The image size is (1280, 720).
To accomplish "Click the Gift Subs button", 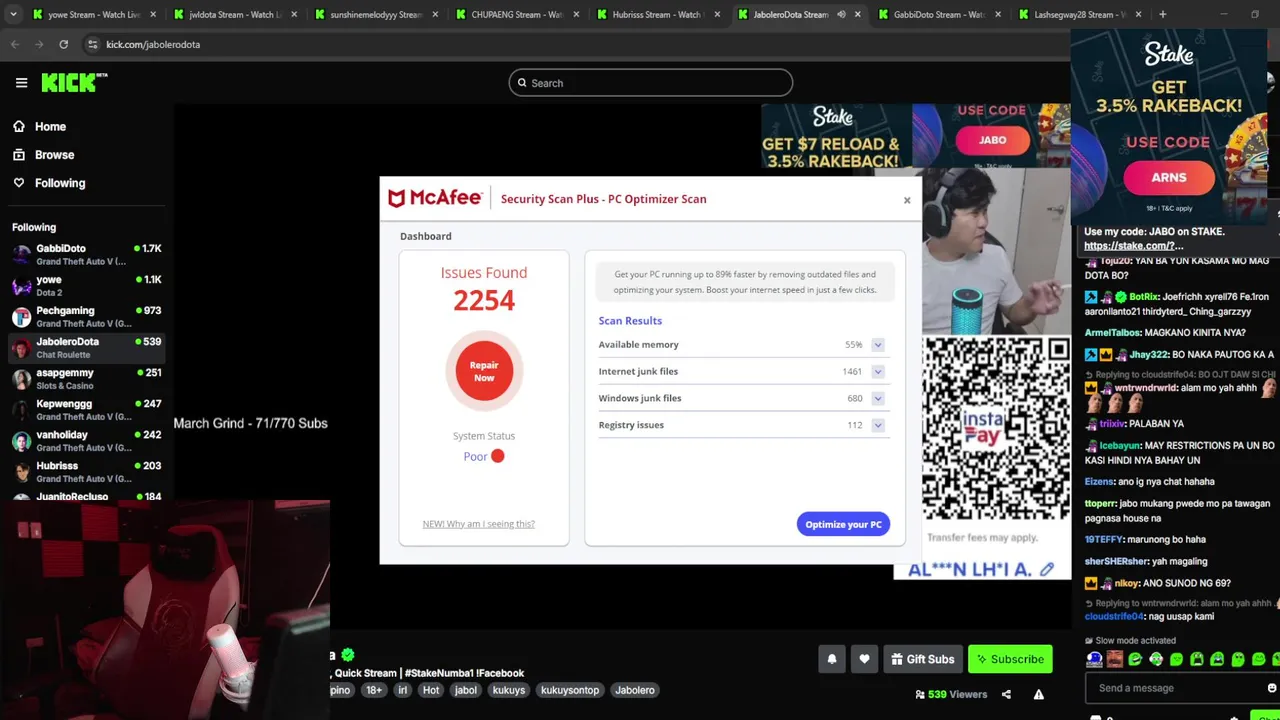I will 922,659.
